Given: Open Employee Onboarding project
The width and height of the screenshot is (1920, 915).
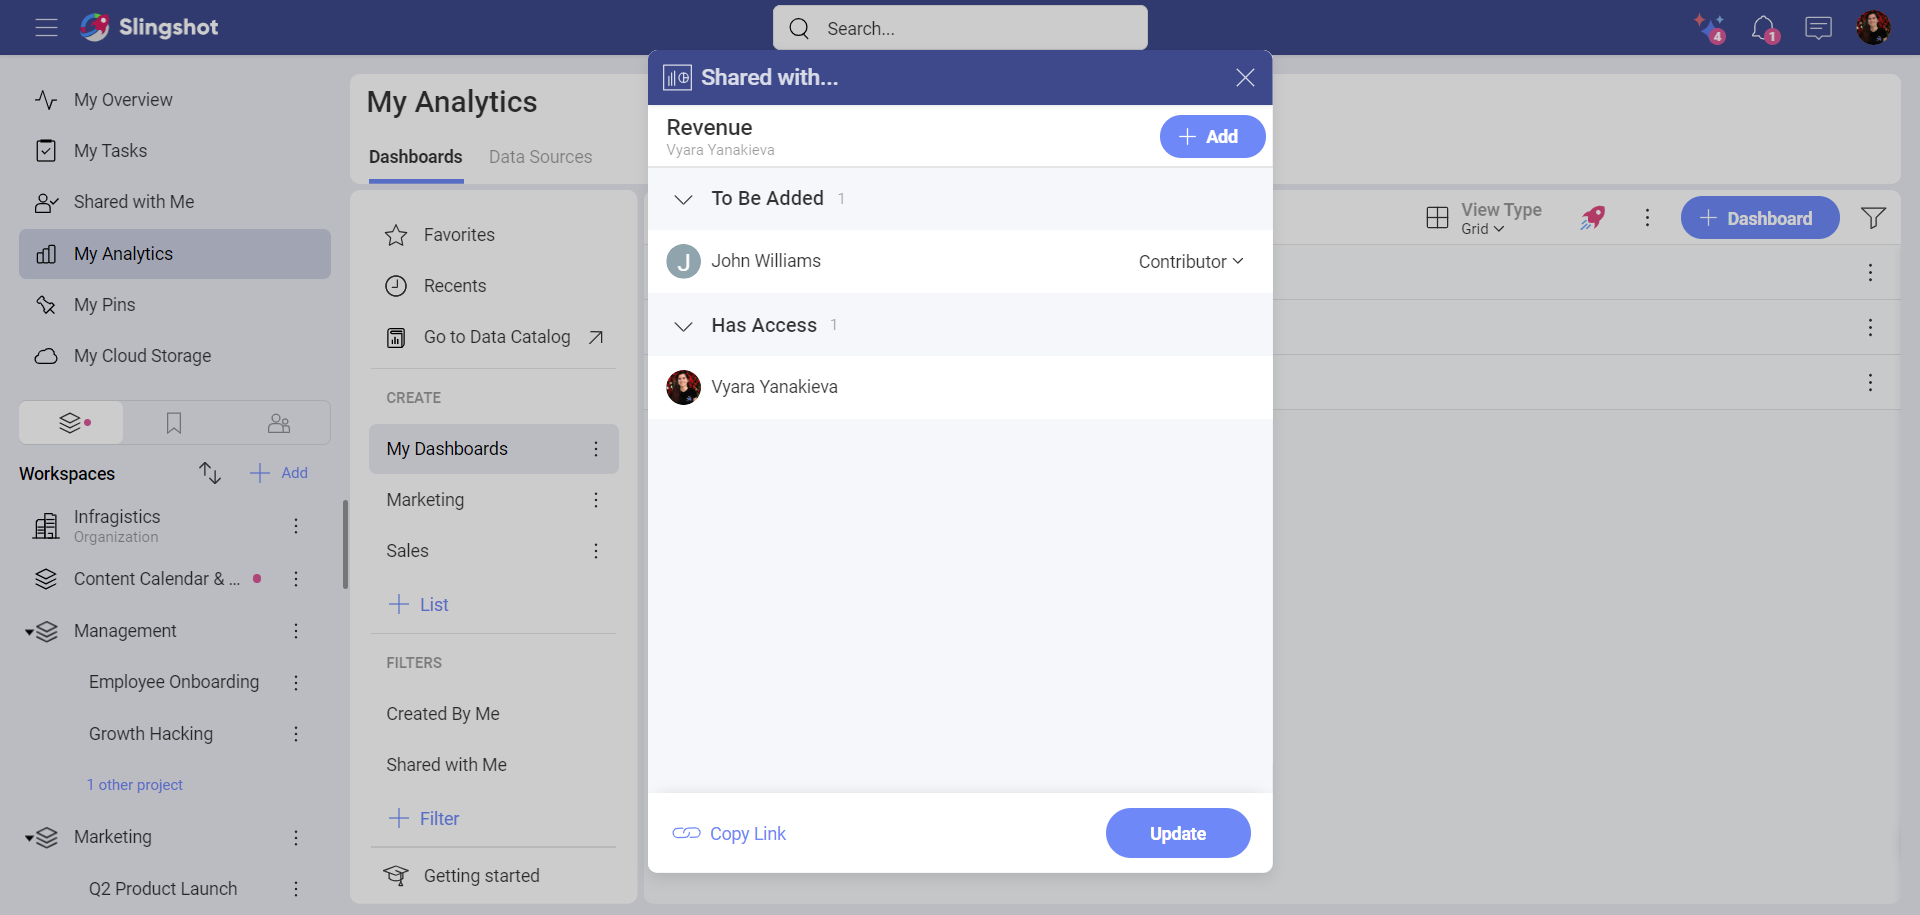Looking at the screenshot, I should pos(174,682).
